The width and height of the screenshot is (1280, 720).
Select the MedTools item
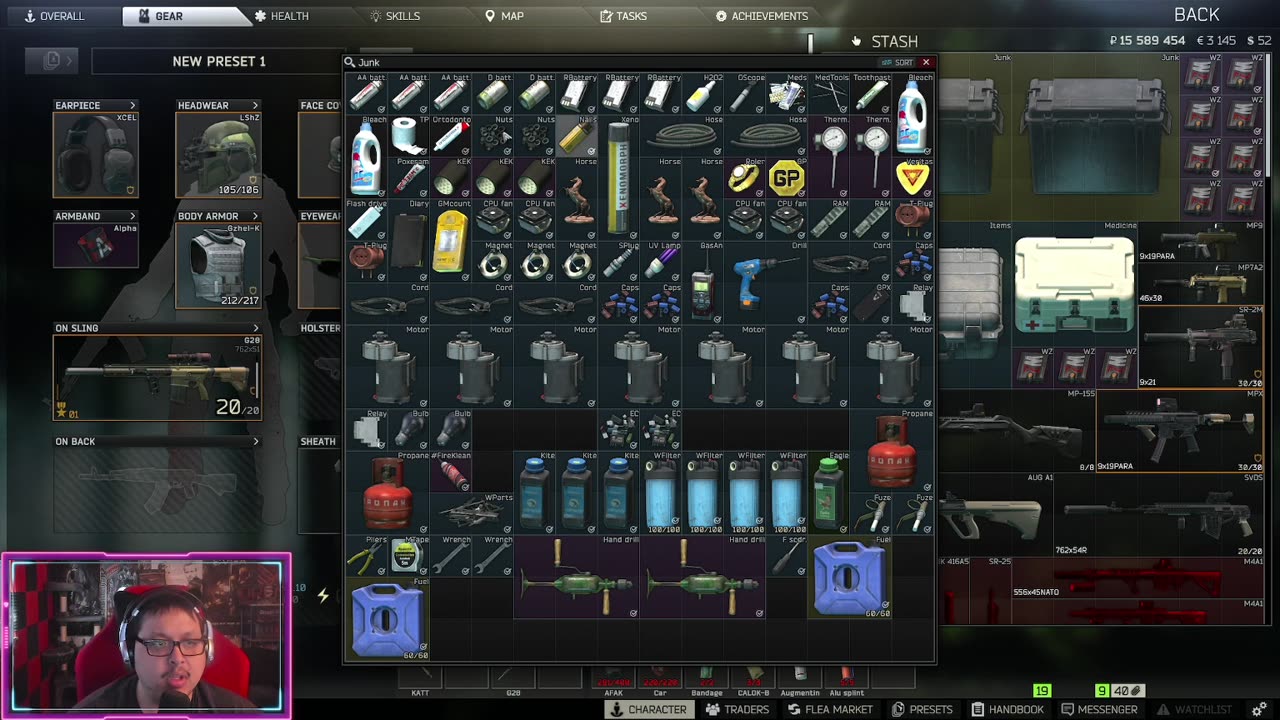[829, 94]
